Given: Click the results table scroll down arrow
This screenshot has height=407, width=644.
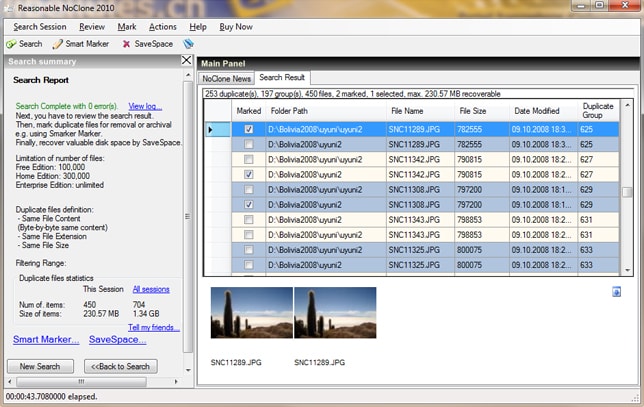Looking at the screenshot, I should 627,270.
